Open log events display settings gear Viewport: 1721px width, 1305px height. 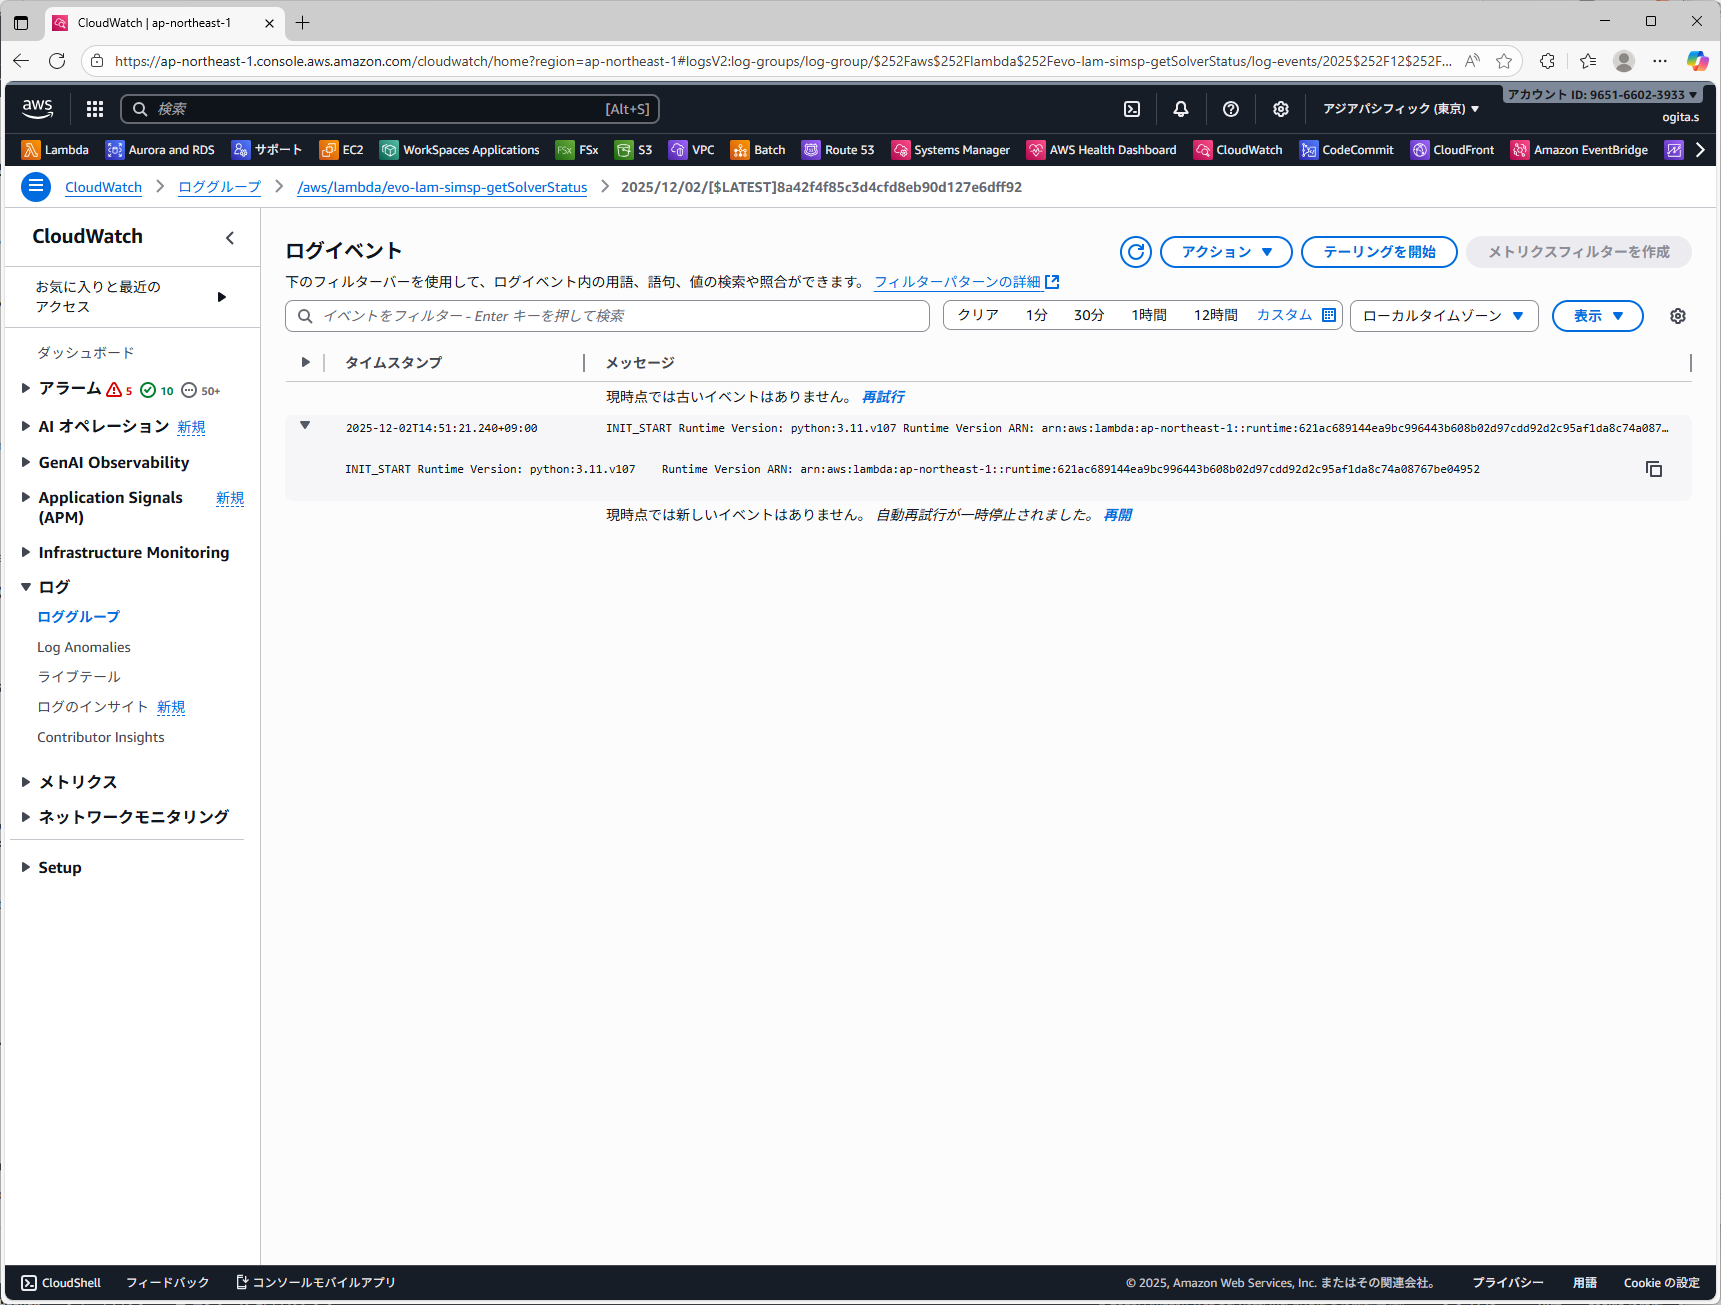pyautogui.click(x=1677, y=316)
